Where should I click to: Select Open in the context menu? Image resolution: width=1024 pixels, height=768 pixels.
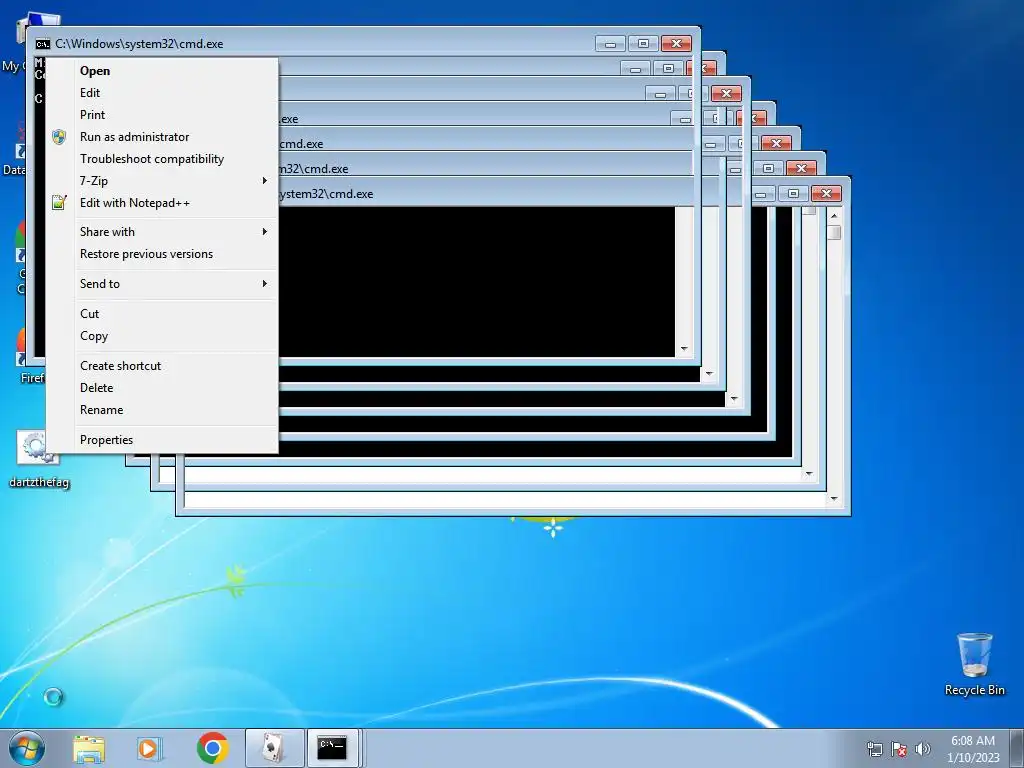coord(163,71)
